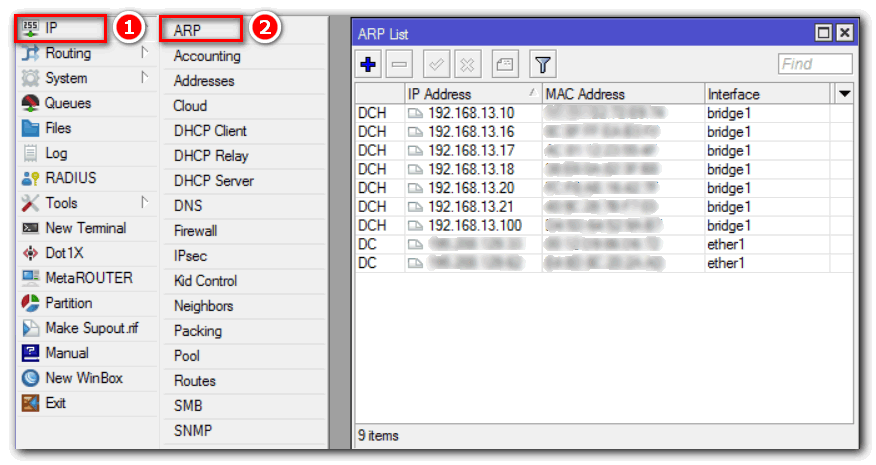Expand the Tools submenu arrow
Screen dimensions: 876x465
pyautogui.click(x=145, y=202)
